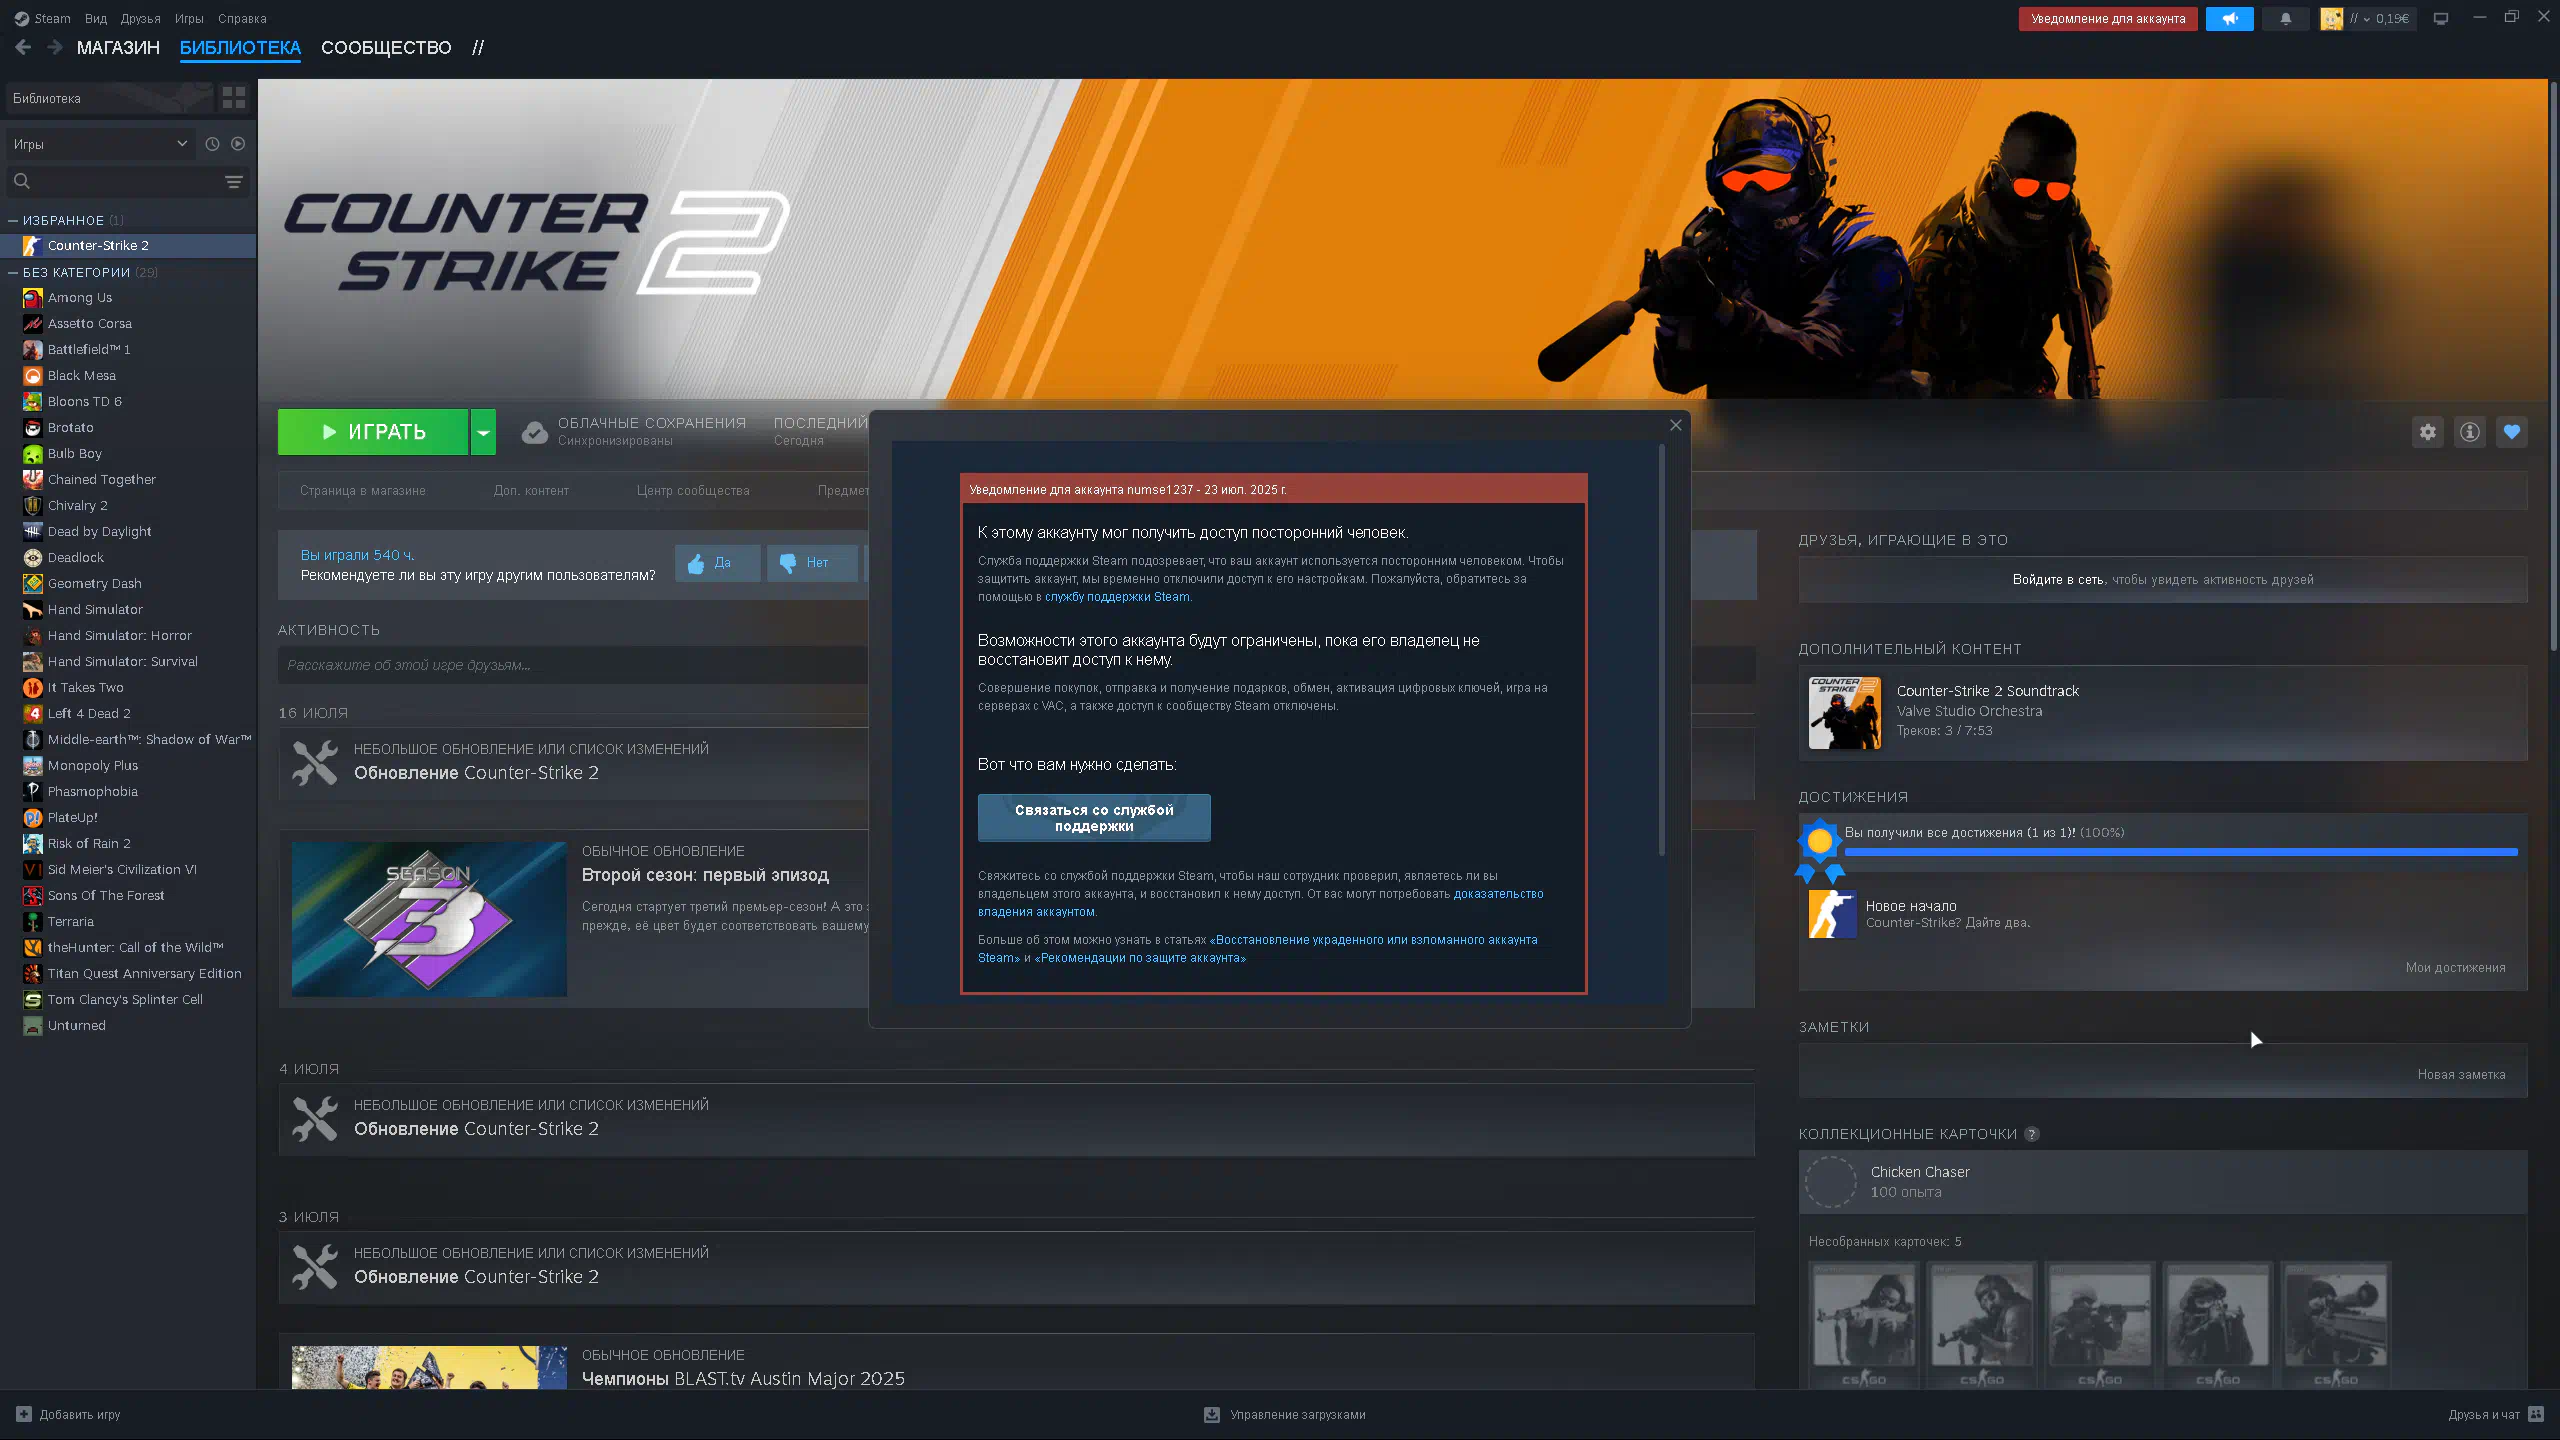Screen dimensions: 2560x1440
Task: Open game settings gear icon
Action: tap(2427, 432)
